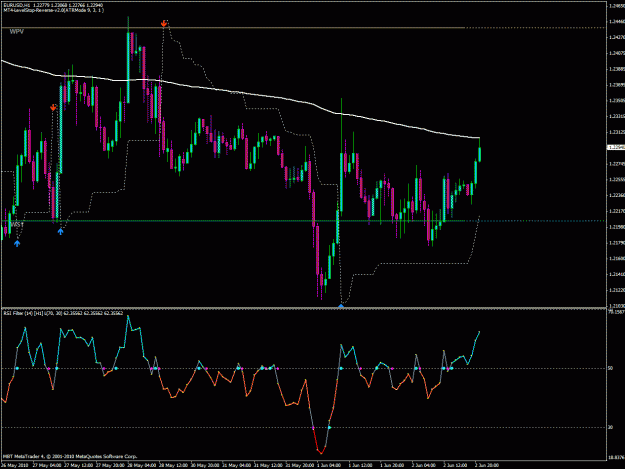
Task: Select the WS1 level label
Action: click(17, 225)
